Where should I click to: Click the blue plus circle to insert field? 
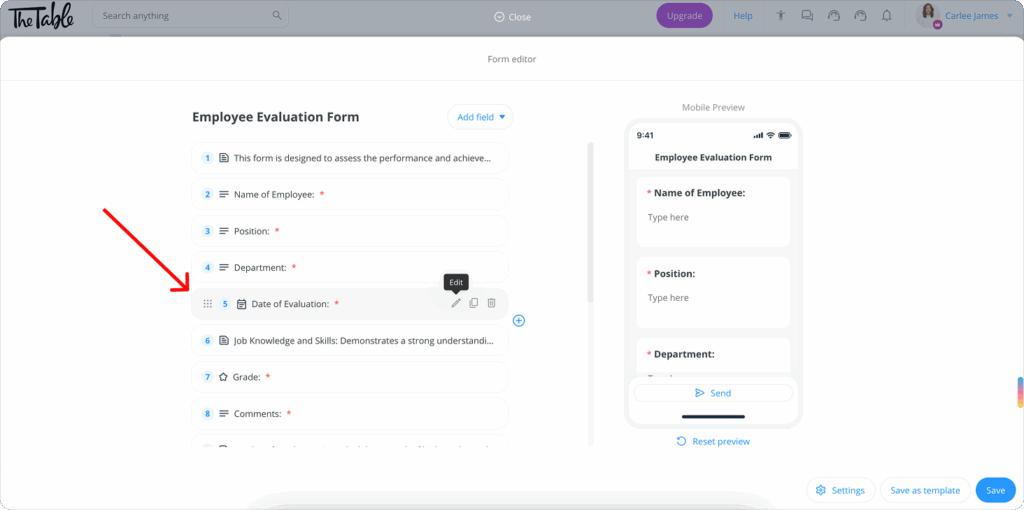pyautogui.click(x=519, y=321)
